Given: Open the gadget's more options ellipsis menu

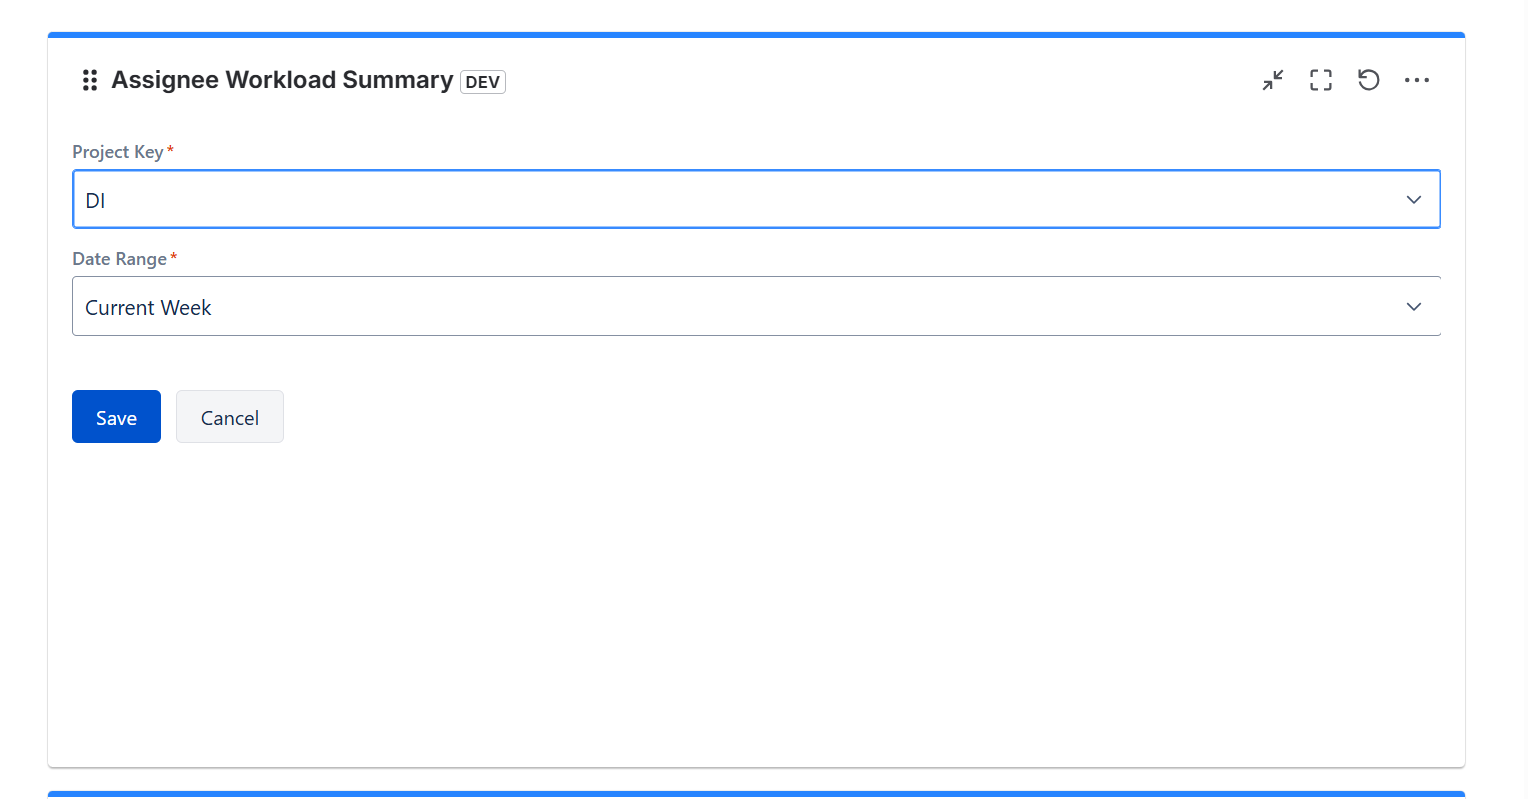Looking at the screenshot, I should [1417, 80].
